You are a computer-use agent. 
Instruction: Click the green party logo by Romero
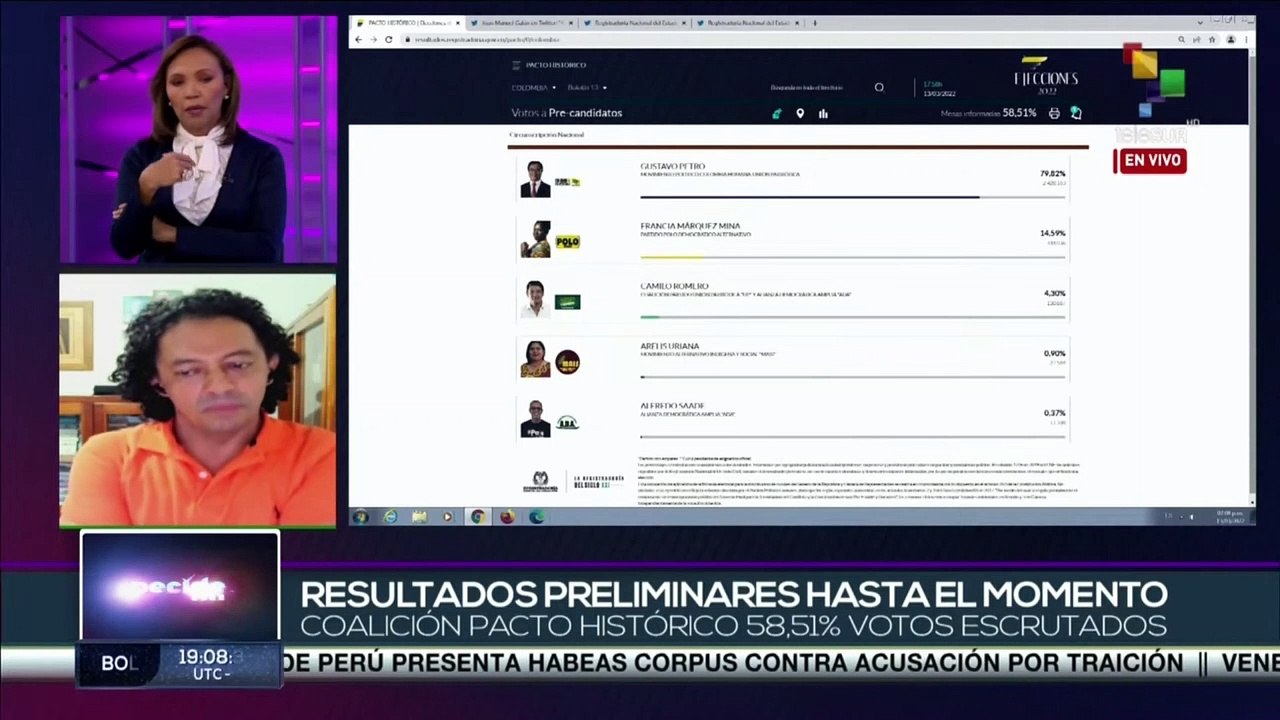567,302
